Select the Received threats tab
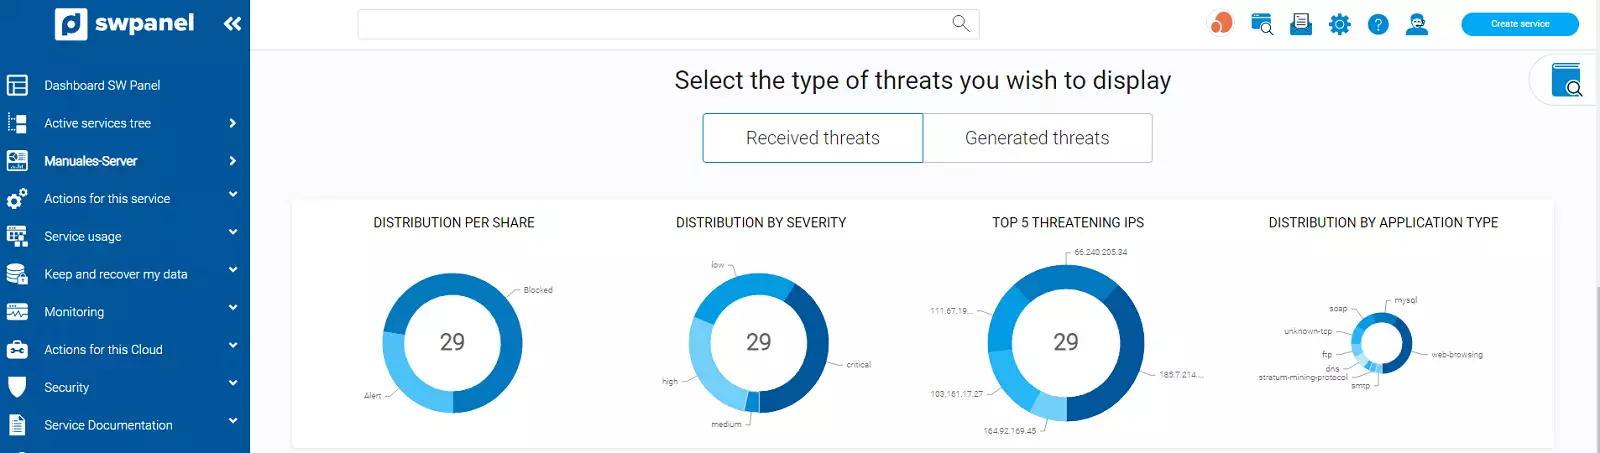 tap(812, 138)
